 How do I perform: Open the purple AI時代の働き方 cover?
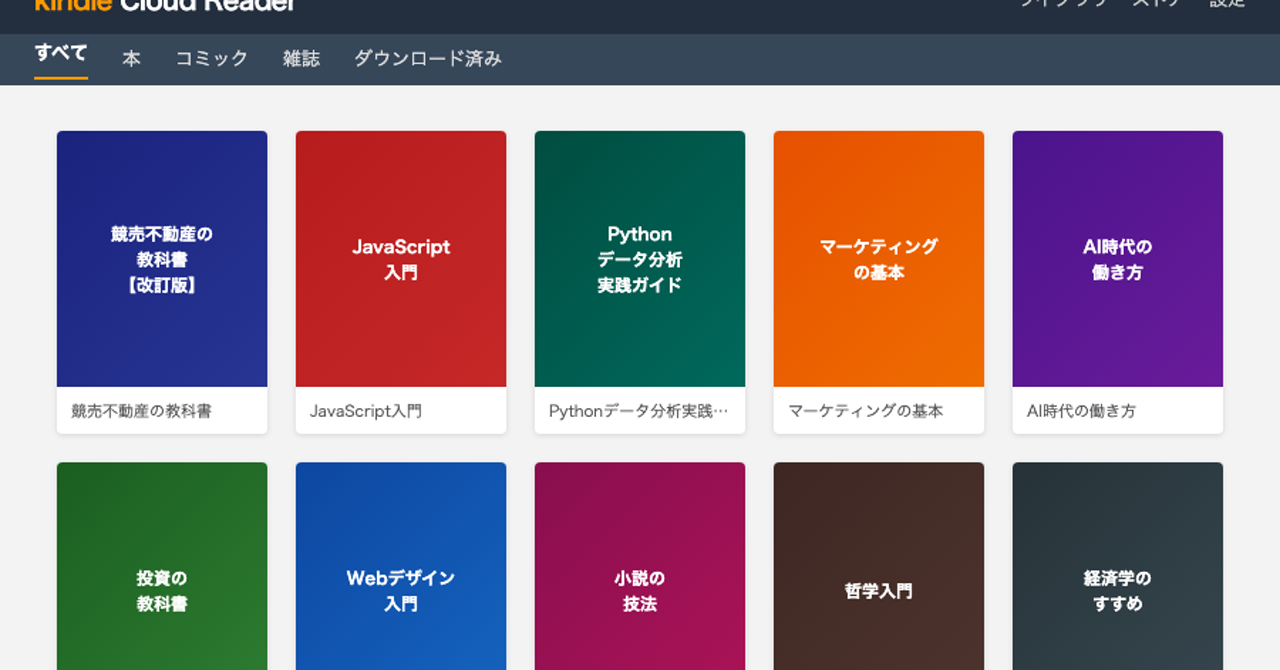click(x=1118, y=259)
